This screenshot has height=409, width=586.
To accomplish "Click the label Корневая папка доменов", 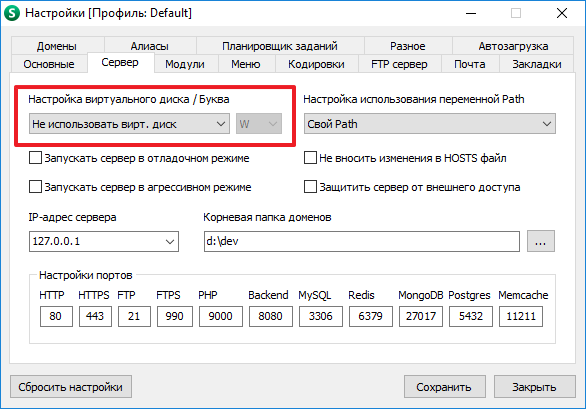I will pos(267,217).
